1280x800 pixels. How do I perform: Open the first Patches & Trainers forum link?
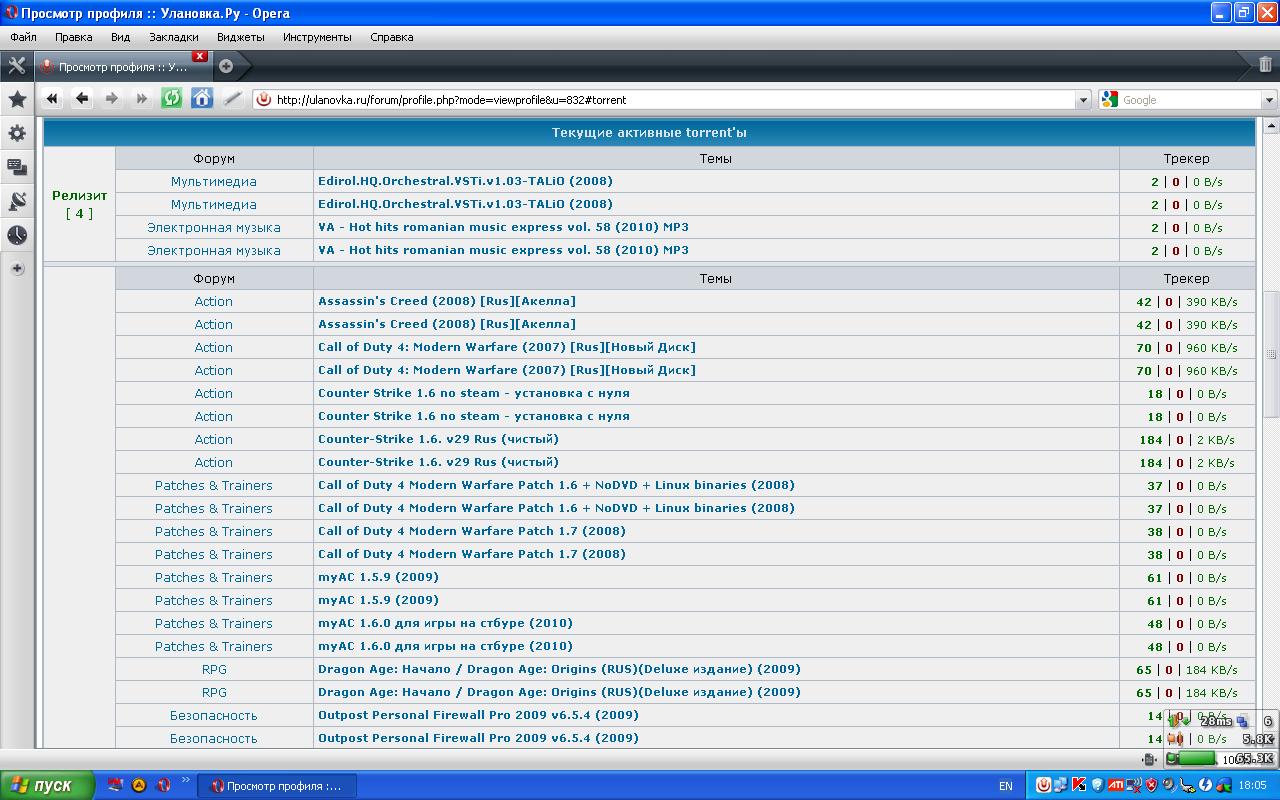click(x=213, y=485)
